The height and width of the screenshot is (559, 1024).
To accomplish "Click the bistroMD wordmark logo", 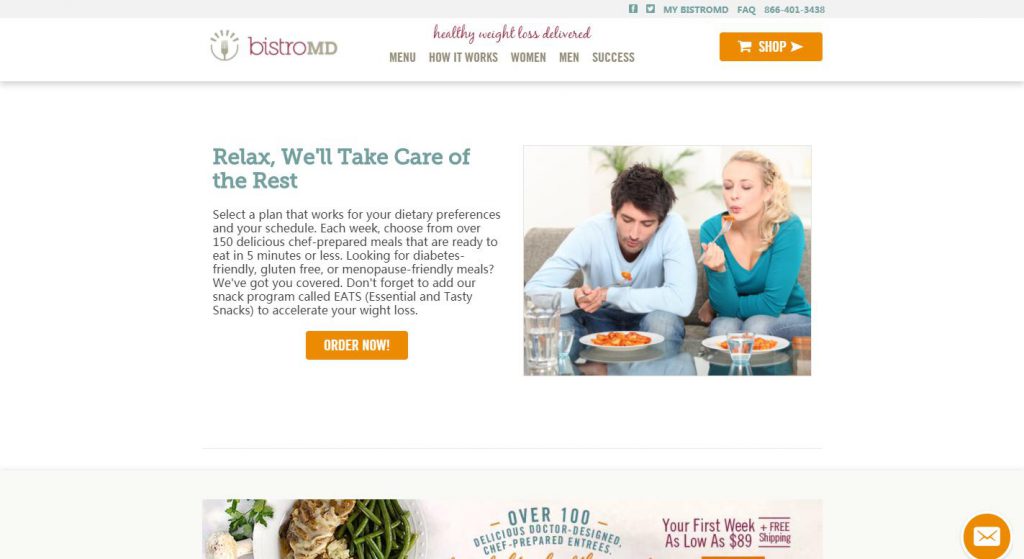I will 293,47.
